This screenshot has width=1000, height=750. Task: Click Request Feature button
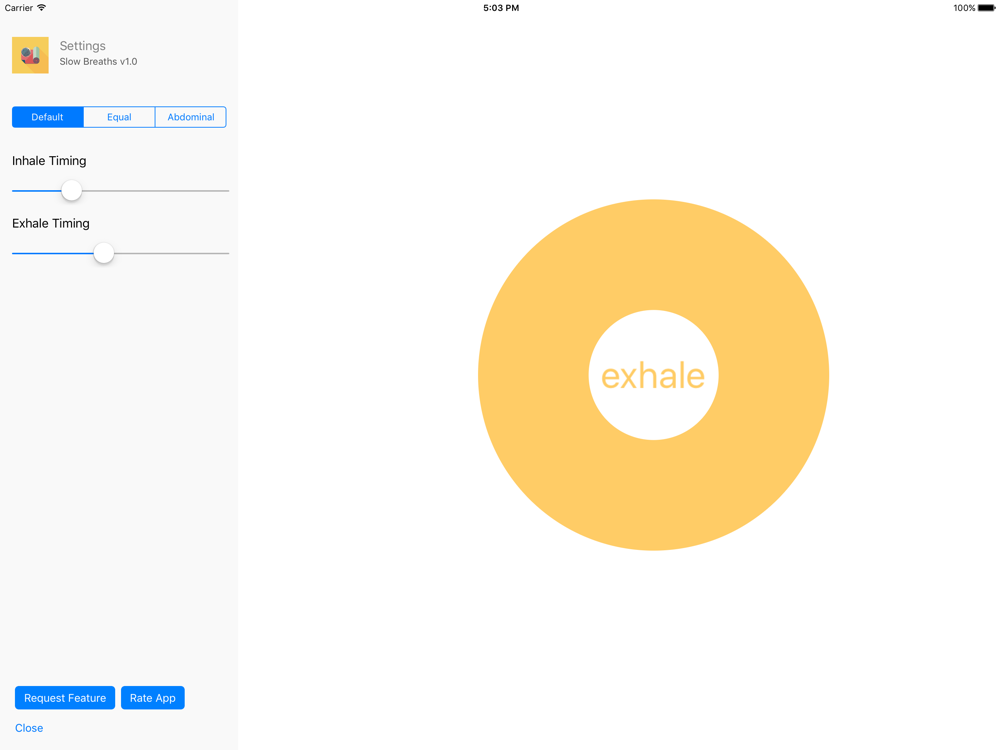pos(65,698)
